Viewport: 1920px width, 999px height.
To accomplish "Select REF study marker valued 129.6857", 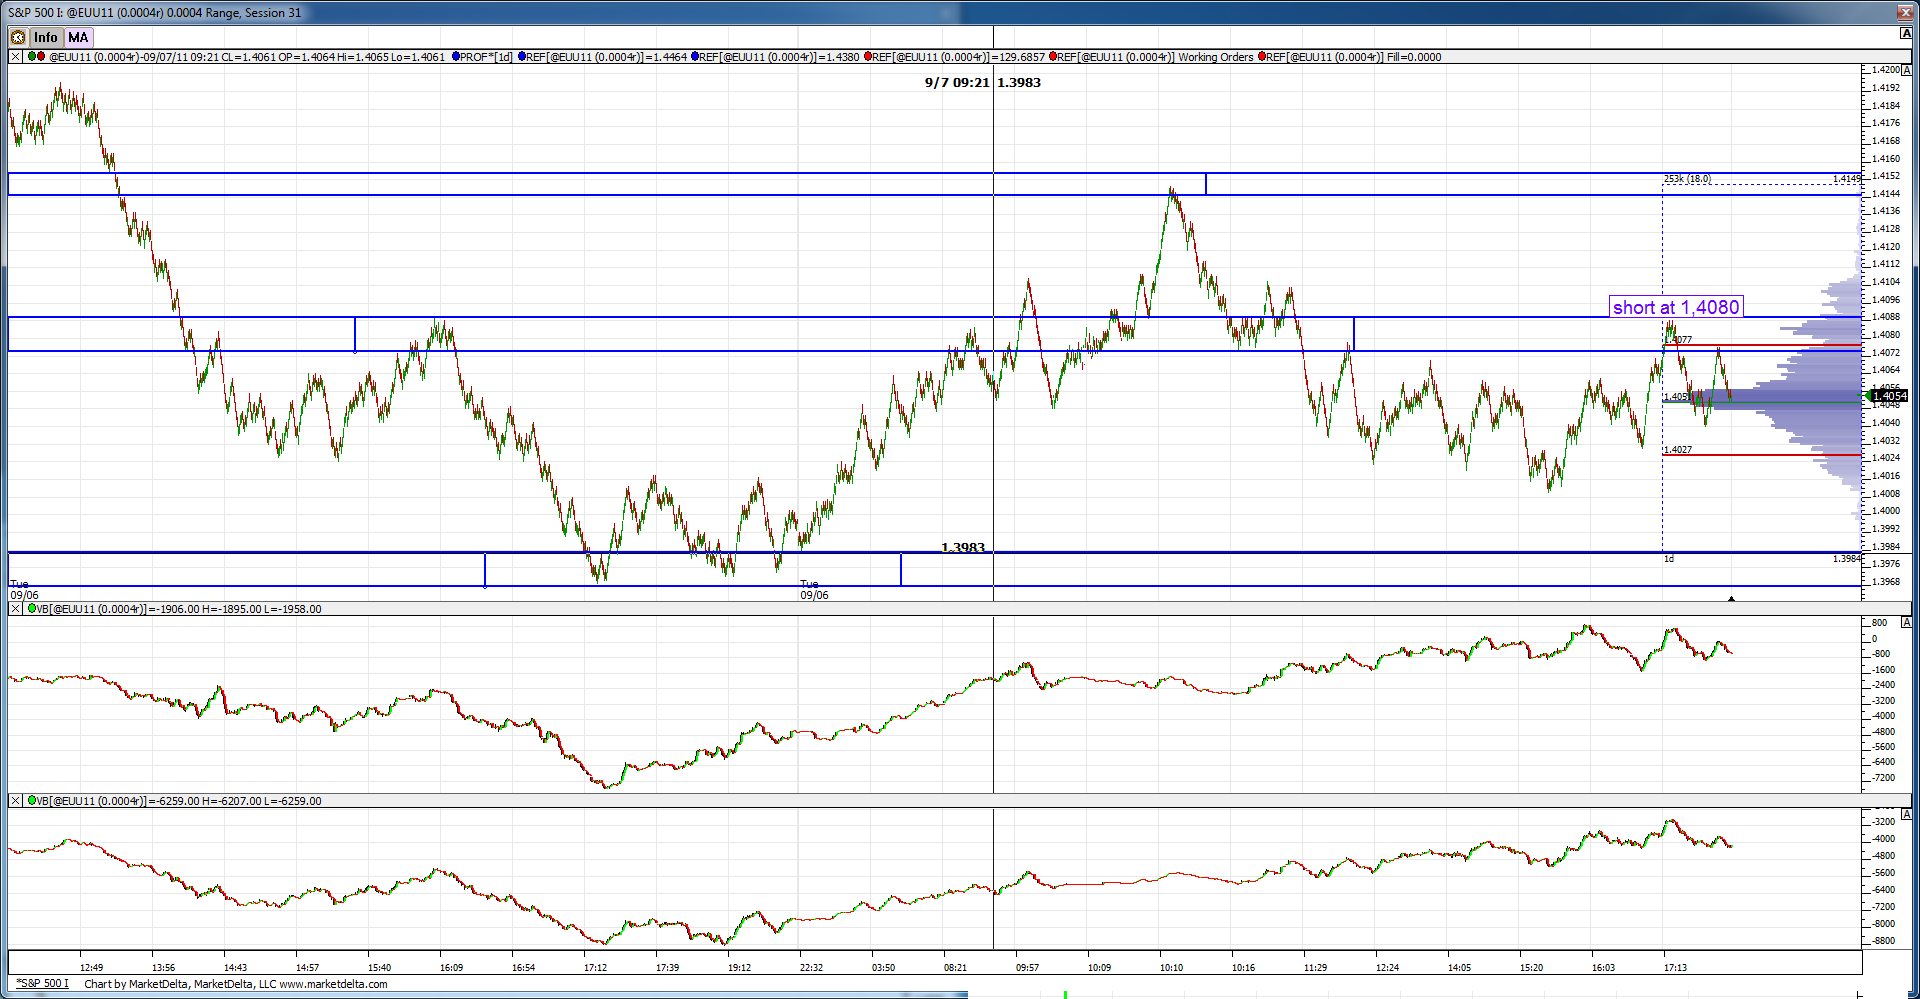I will pos(868,57).
